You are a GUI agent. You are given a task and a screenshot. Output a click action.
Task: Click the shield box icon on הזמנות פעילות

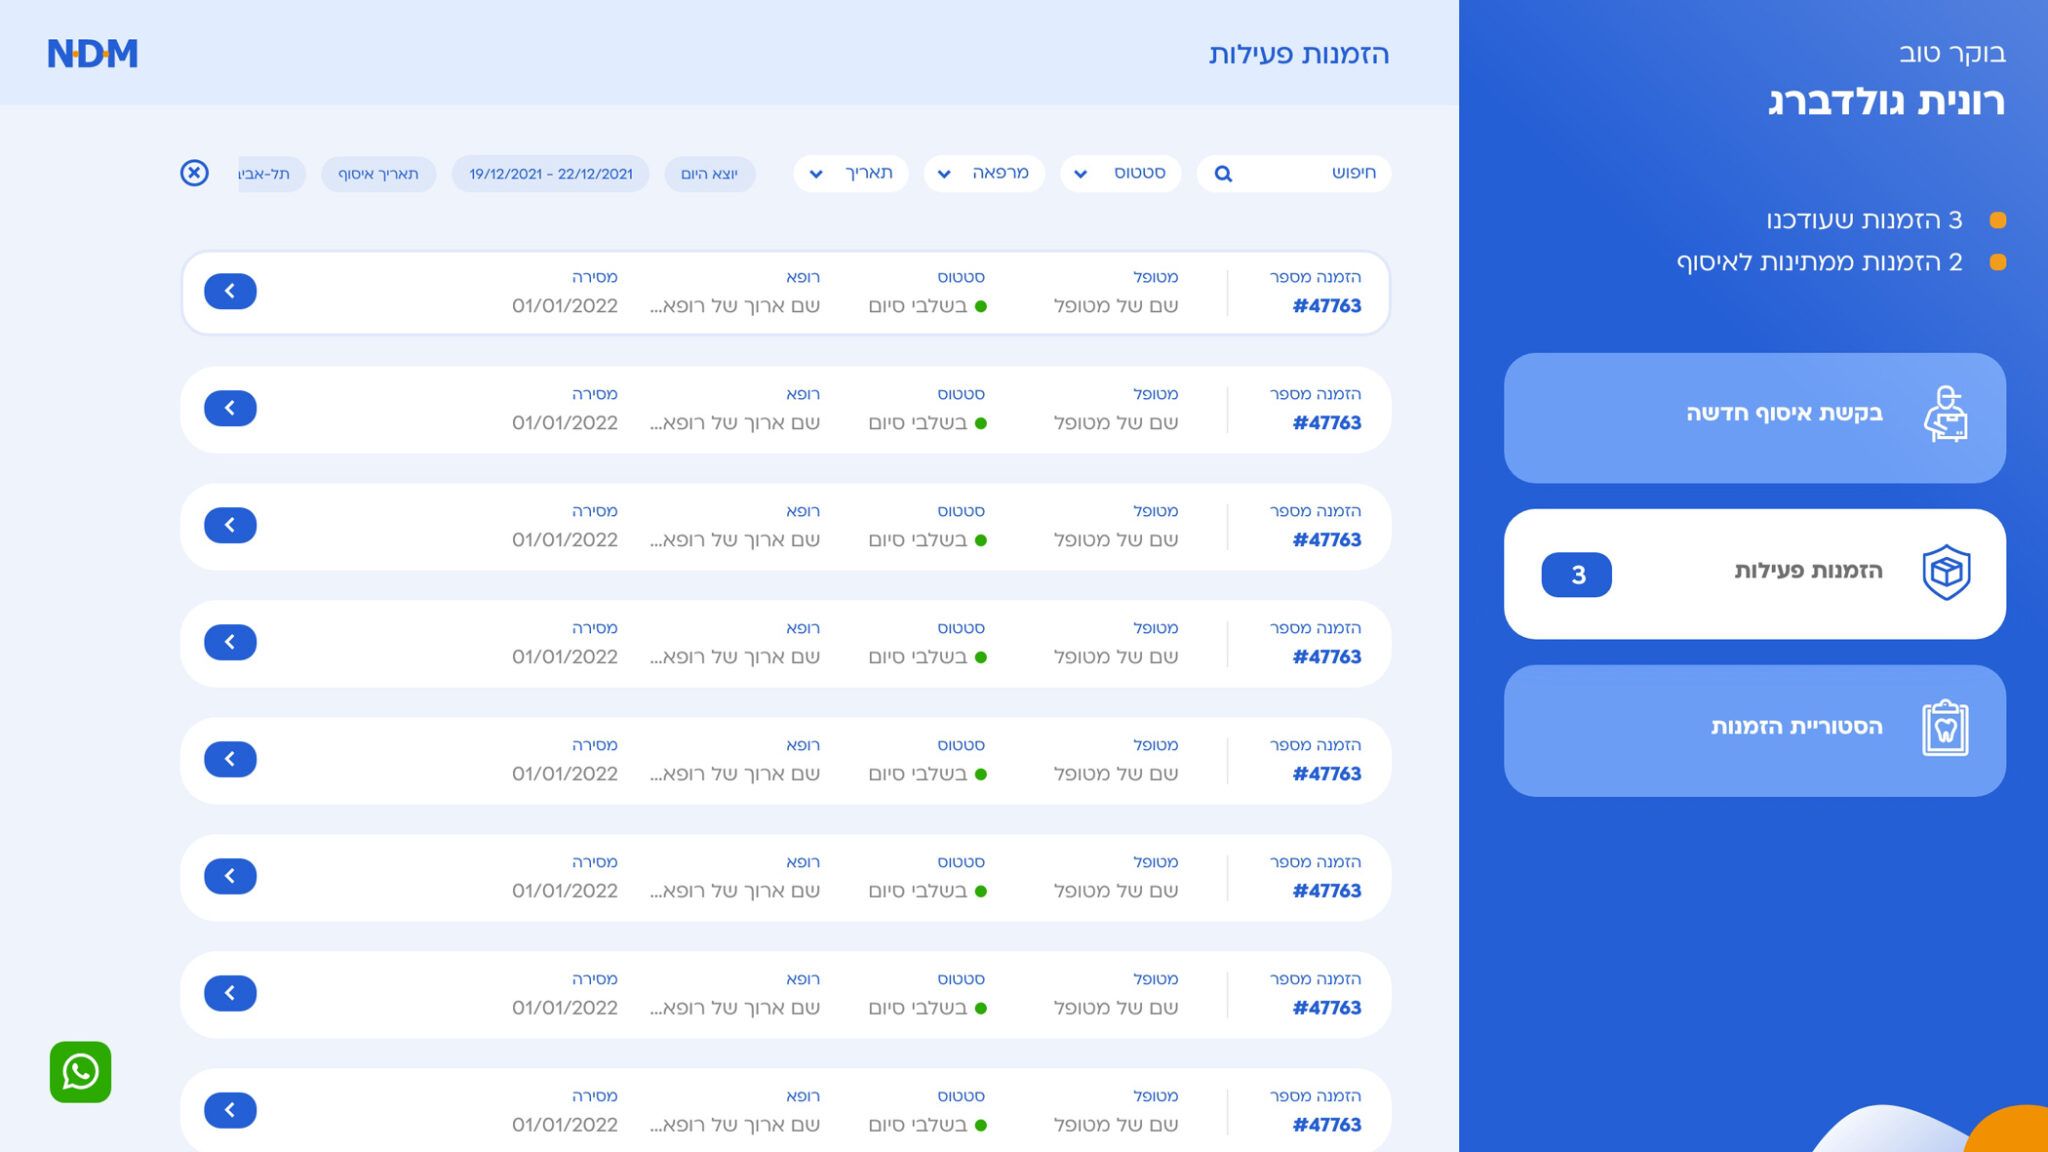point(1946,572)
